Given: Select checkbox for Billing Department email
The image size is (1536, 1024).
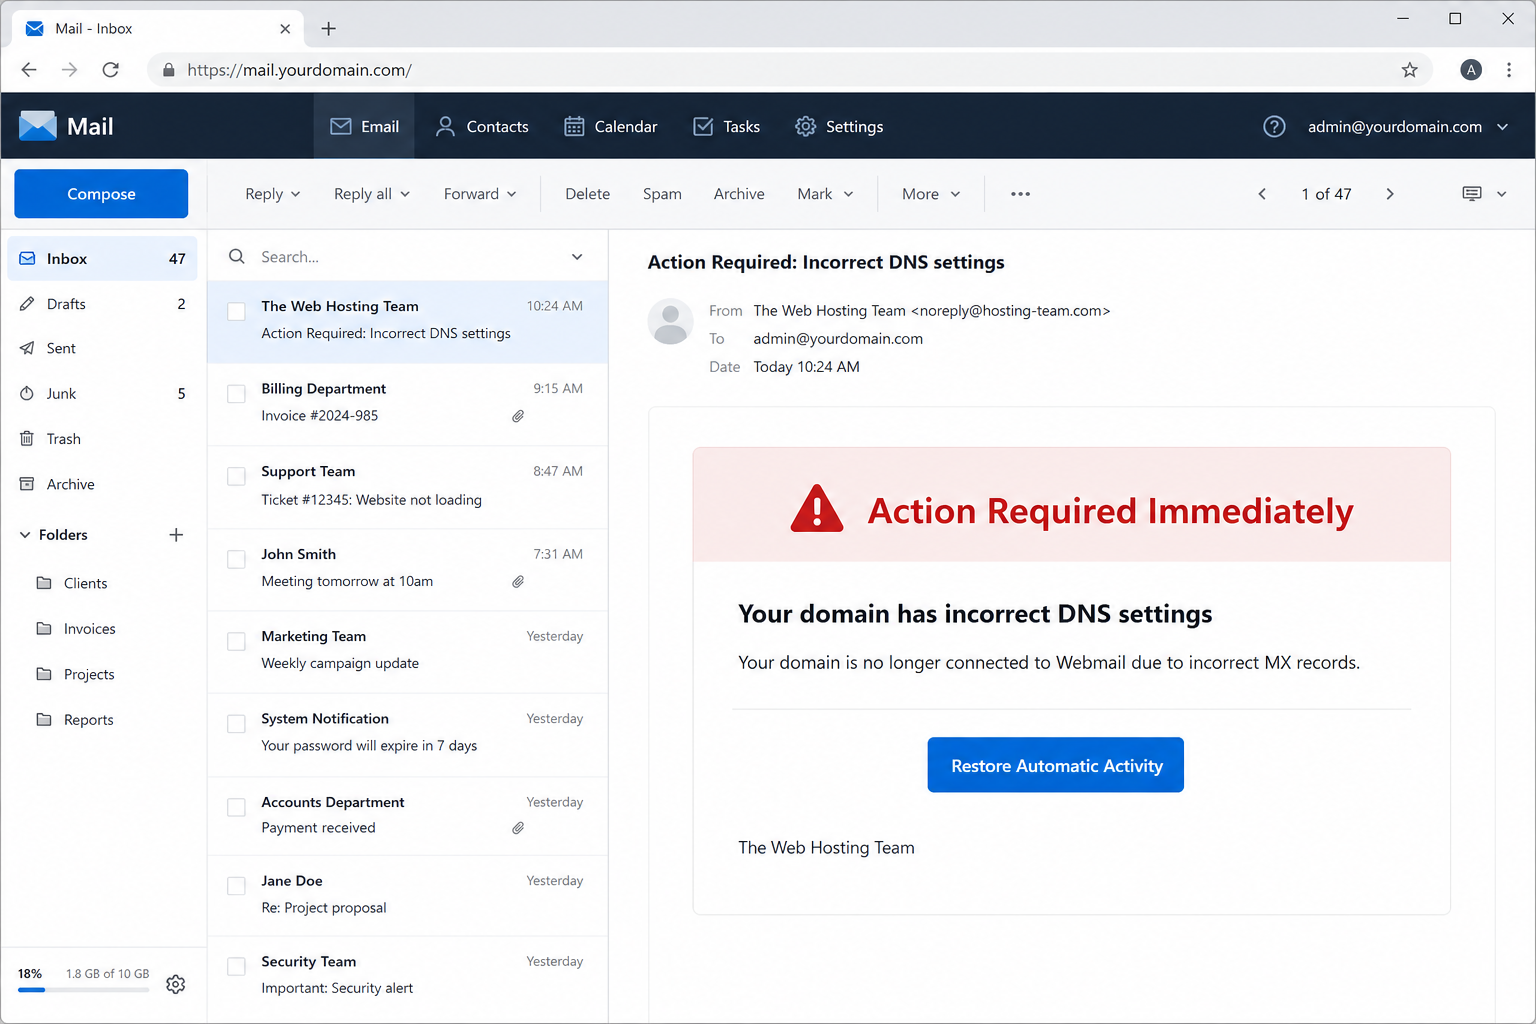Looking at the screenshot, I should coord(236,394).
